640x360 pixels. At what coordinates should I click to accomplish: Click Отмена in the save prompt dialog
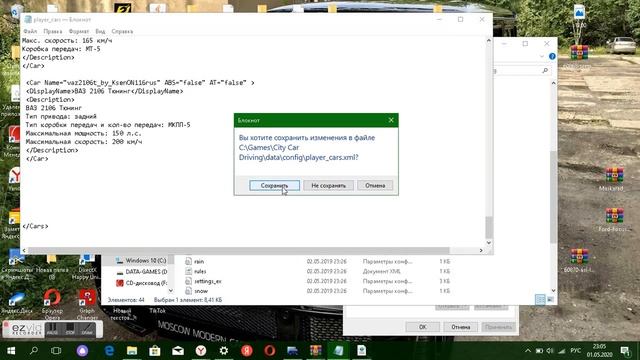click(375, 185)
